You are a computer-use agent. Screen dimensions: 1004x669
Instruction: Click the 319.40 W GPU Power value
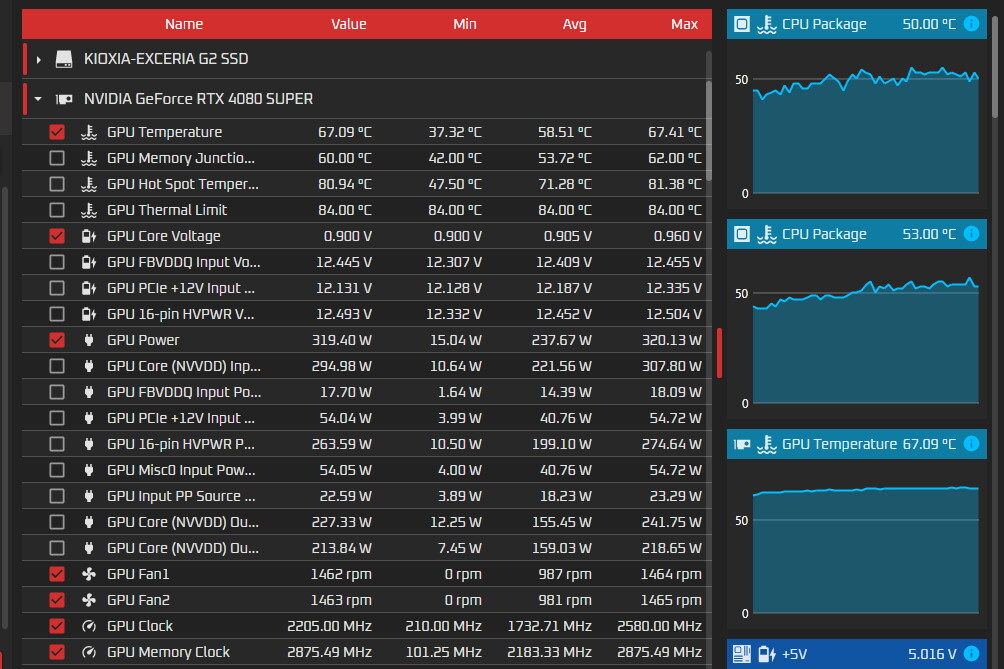coord(341,341)
